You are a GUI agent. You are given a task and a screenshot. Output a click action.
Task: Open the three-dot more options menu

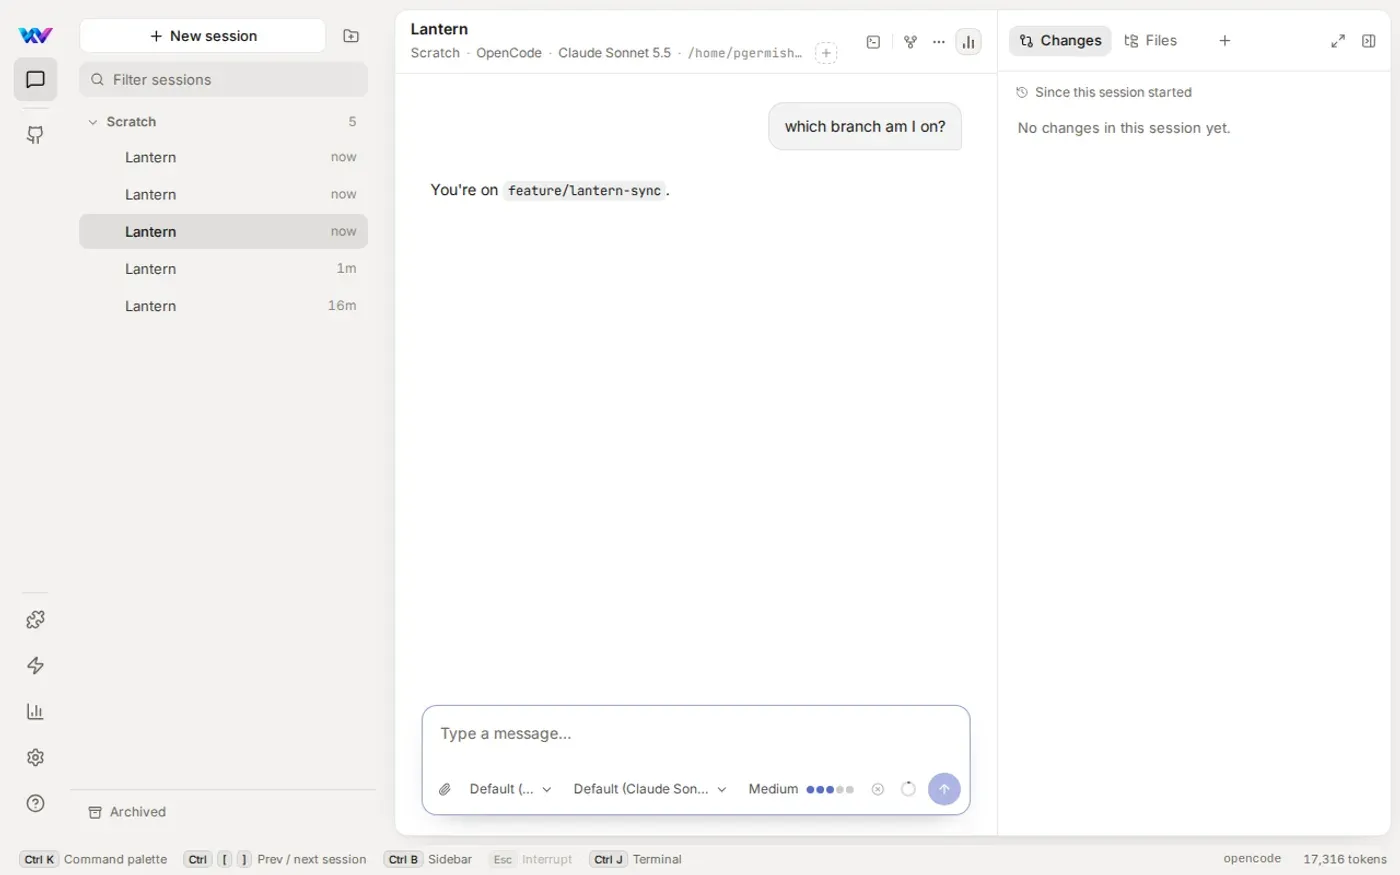[939, 42]
